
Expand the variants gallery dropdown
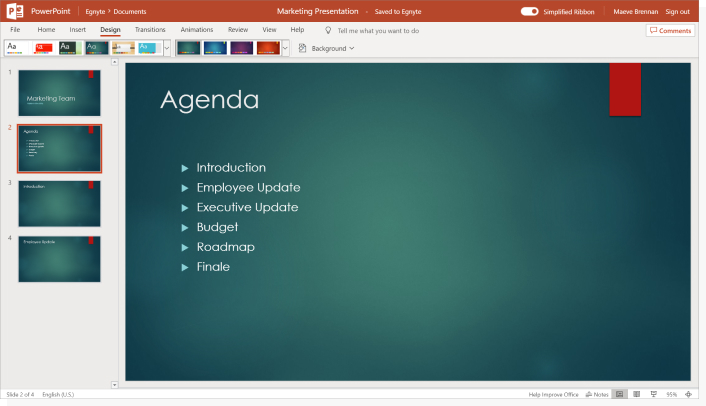click(286, 47)
